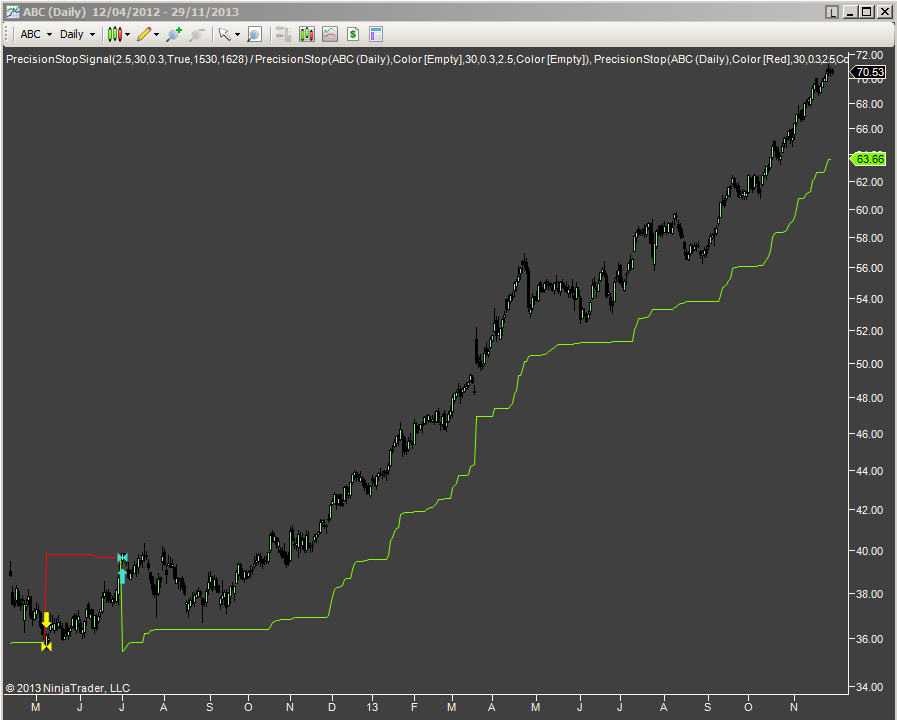Click the green 63.66 price label

(868, 158)
